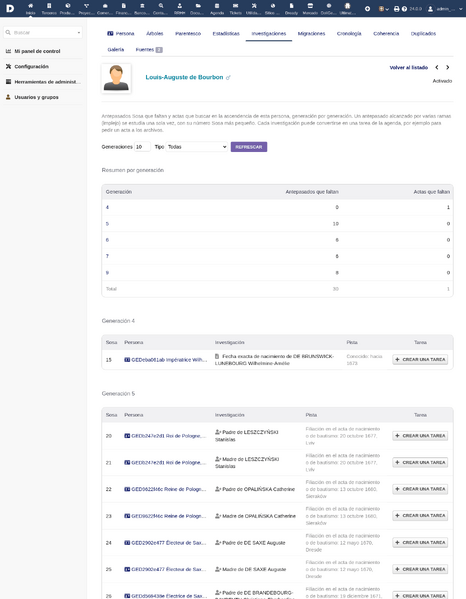
Task: Click Usuarios y grupos sidebar entry
Action: (x=36, y=97)
